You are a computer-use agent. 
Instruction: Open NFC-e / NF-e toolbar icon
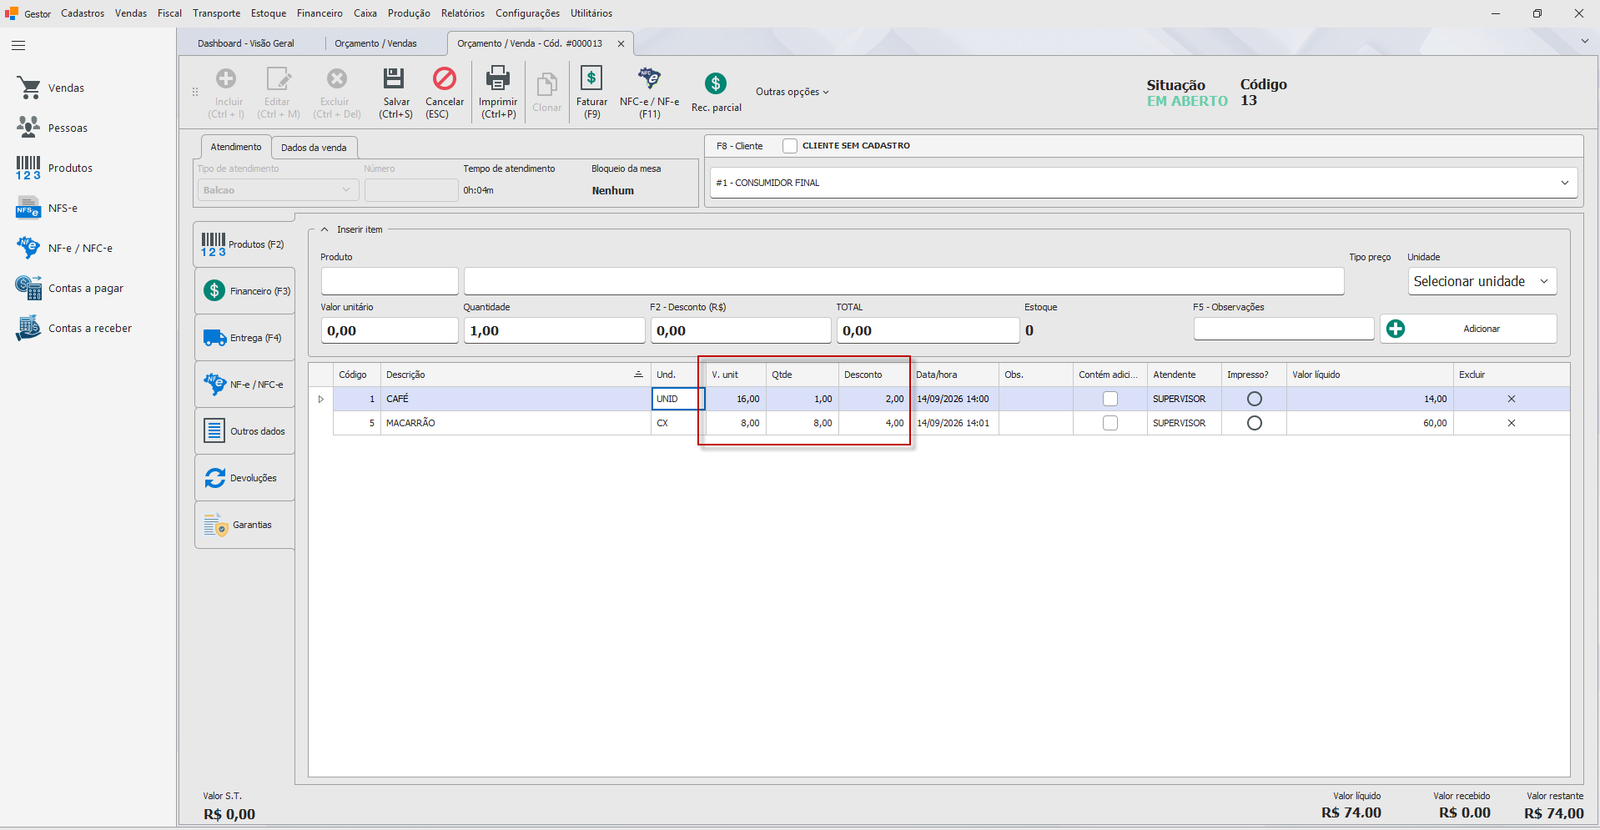pyautogui.click(x=649, y=79)
